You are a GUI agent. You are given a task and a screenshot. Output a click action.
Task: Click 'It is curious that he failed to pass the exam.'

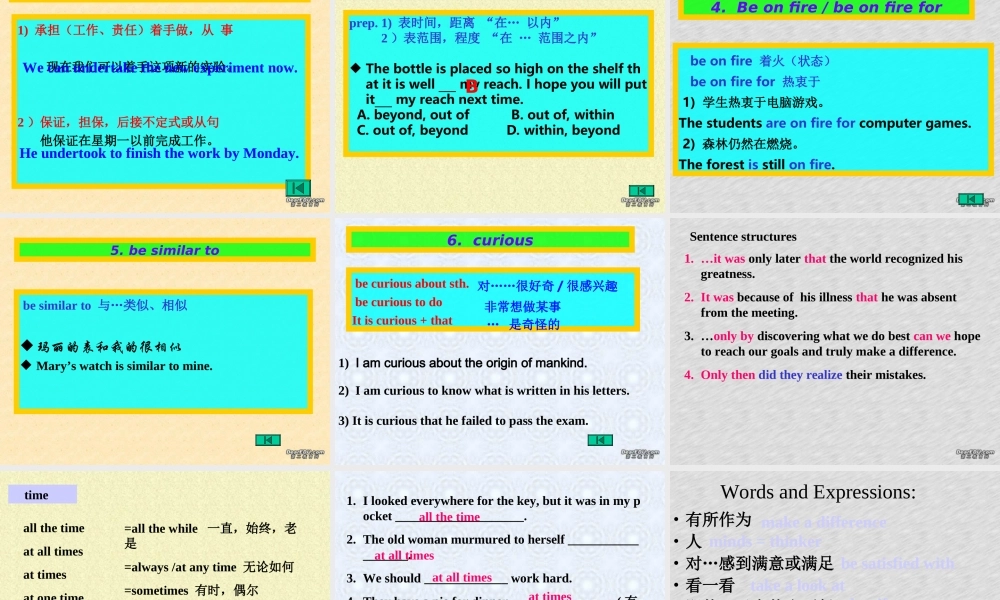464,421
